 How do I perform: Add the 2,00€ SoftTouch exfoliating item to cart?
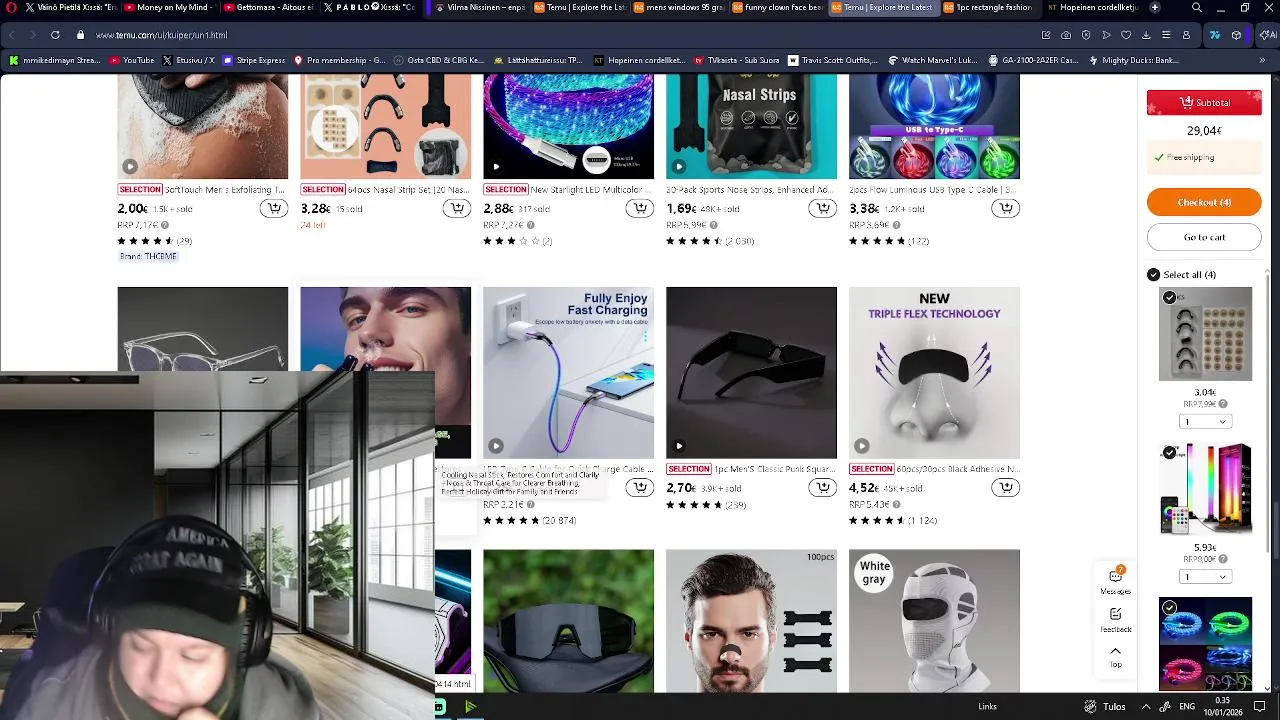(274, 208)
